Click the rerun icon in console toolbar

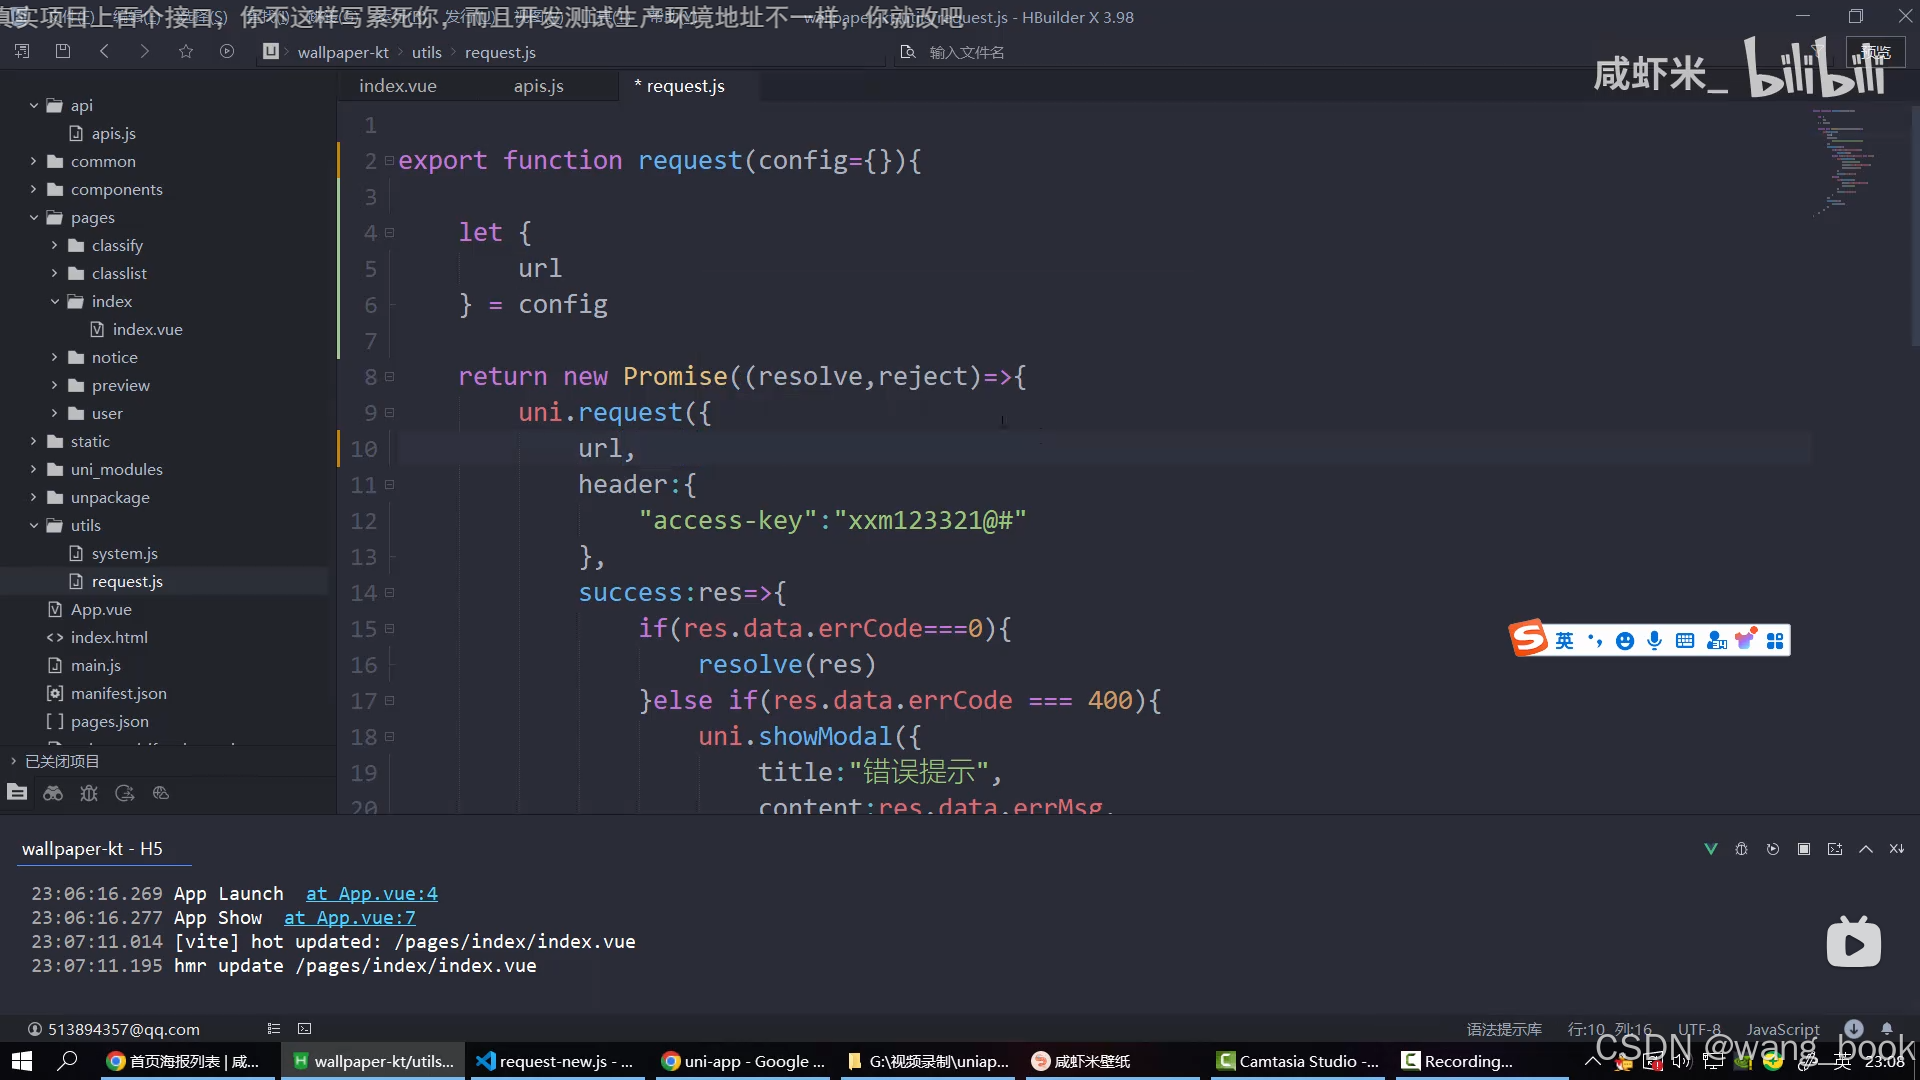tap(1773, 849)
